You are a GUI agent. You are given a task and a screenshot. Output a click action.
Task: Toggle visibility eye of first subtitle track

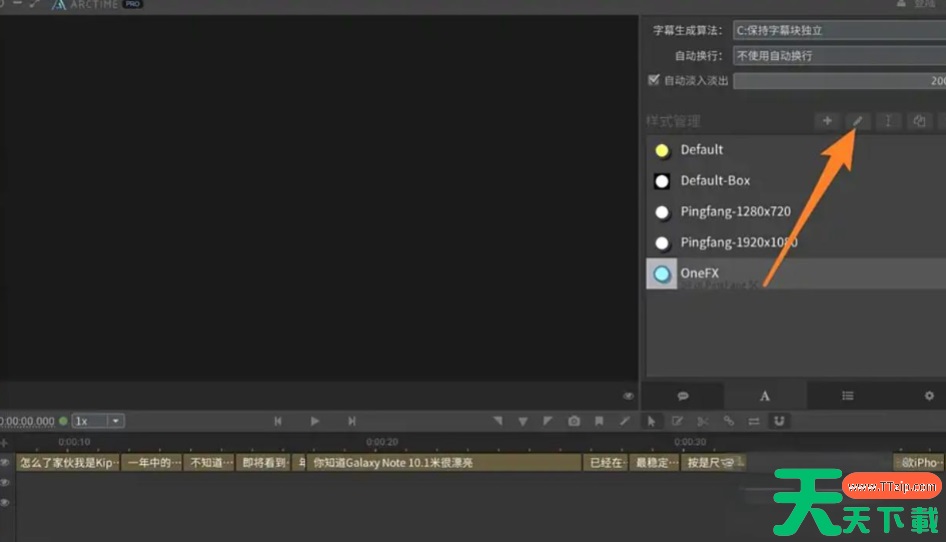(5, 463)
